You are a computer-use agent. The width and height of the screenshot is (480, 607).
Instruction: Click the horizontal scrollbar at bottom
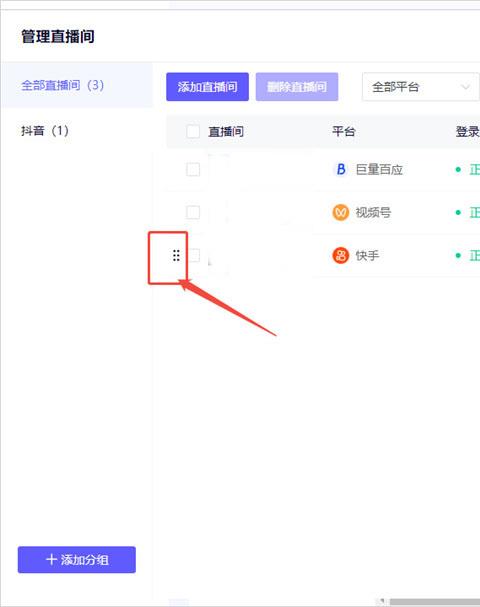(x=434, y=602)
